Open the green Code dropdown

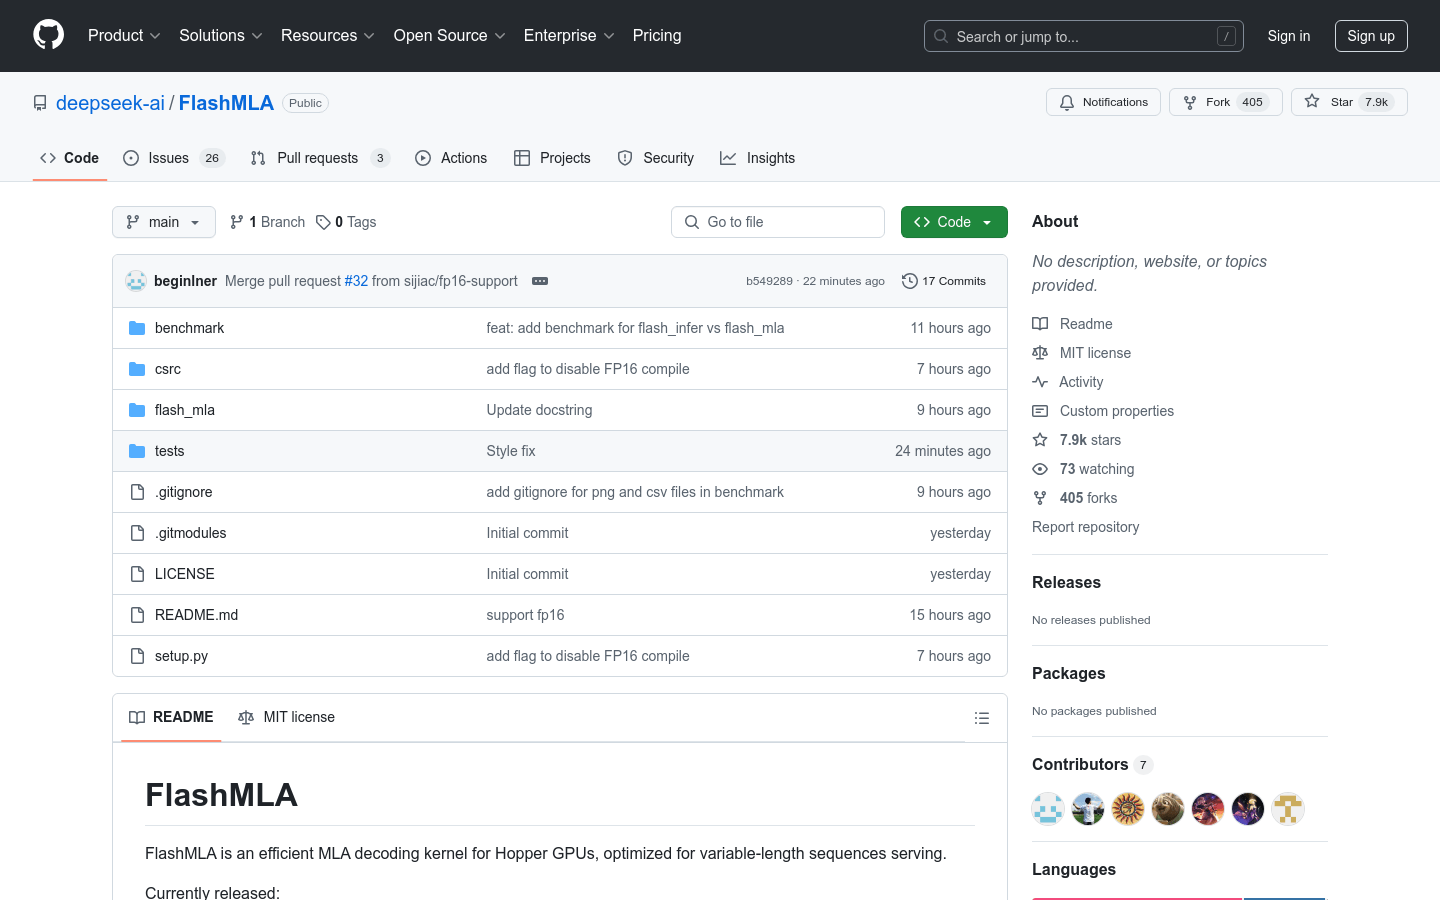click(954, 222)
